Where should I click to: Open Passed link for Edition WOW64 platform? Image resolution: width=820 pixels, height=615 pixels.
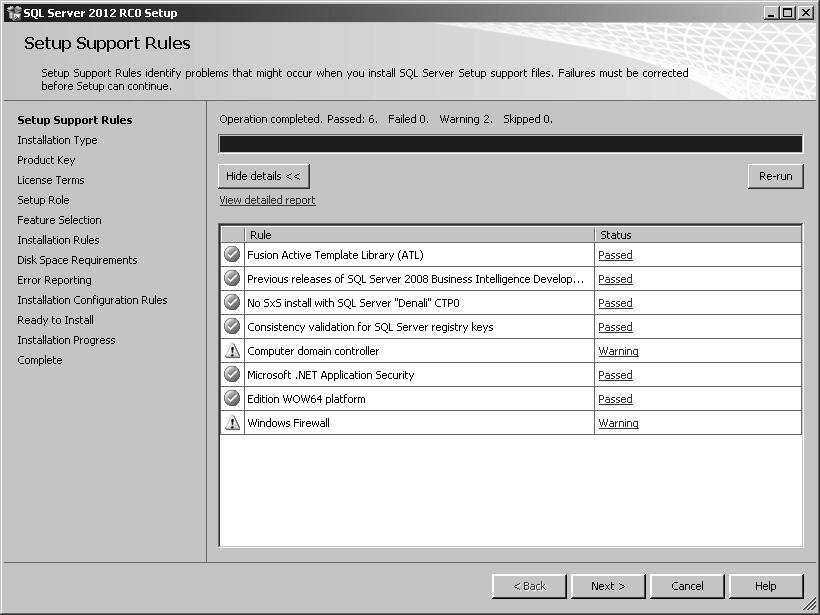click(x=616, y=400)
